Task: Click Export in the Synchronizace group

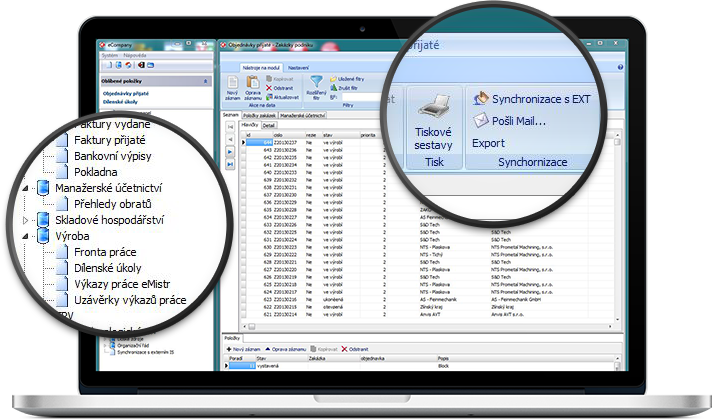Action: tap(488, 143)
